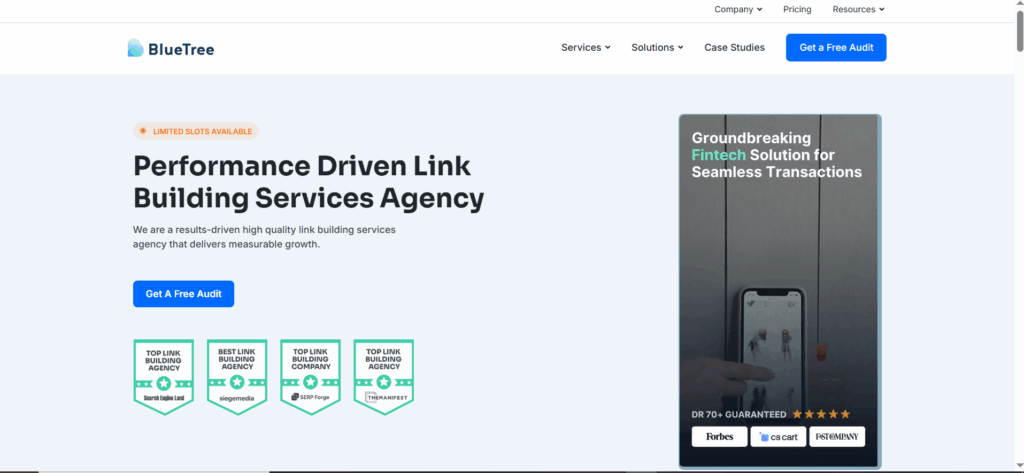Click the Get A Free Audit hero button

point(184,294)
